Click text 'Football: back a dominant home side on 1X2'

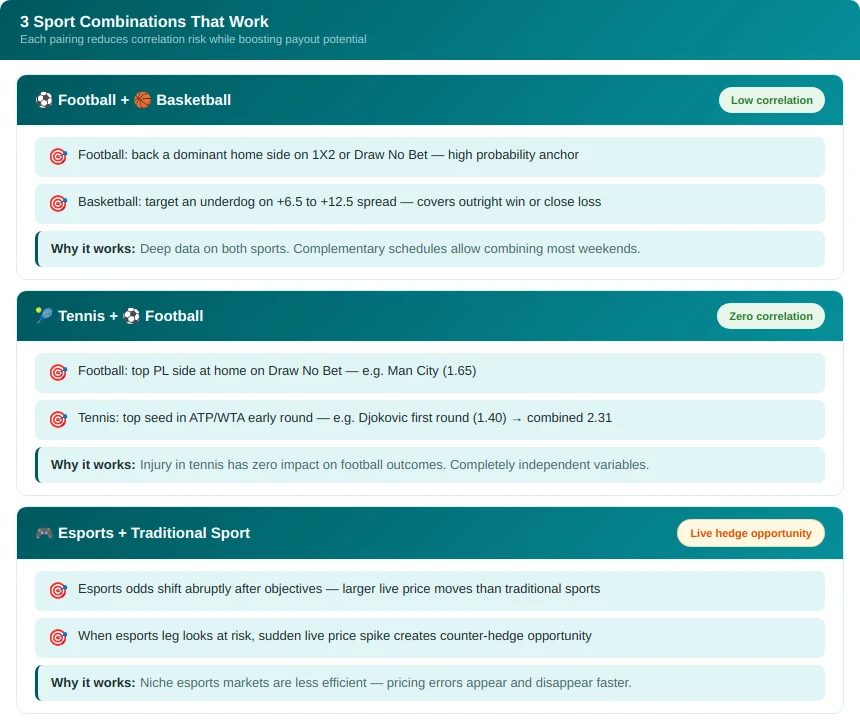coord(328,155)
